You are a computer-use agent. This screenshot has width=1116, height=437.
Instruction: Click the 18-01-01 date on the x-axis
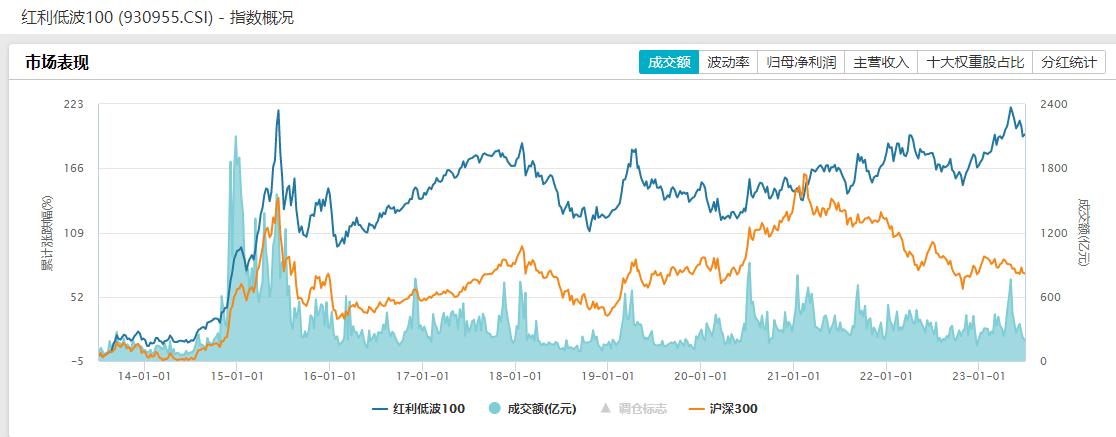coord(515,376)
